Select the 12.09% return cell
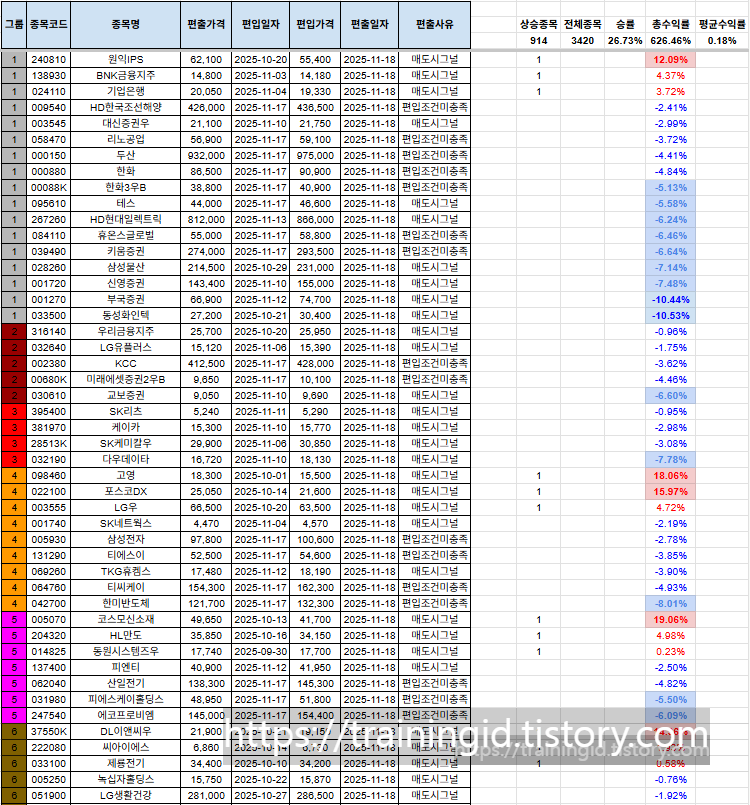750x805 pixels. pos(670,60)
